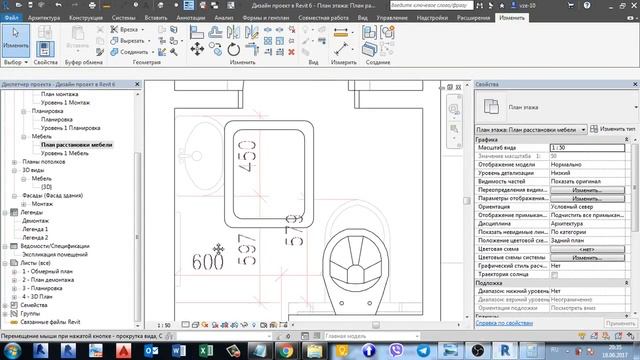Switch to the Совместная работа ribbon tab
Viewport: 640px width, 360px height.
click(323, 18)
